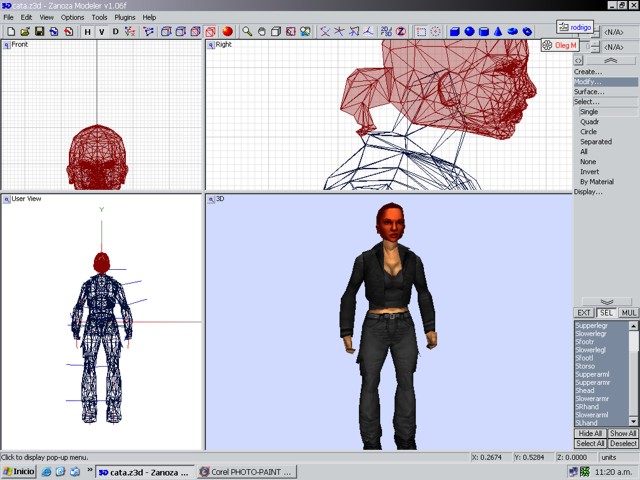The width and height of the screenshot is (640, 480).
Task: Click the white cube view icon
Action: point(276,31)
